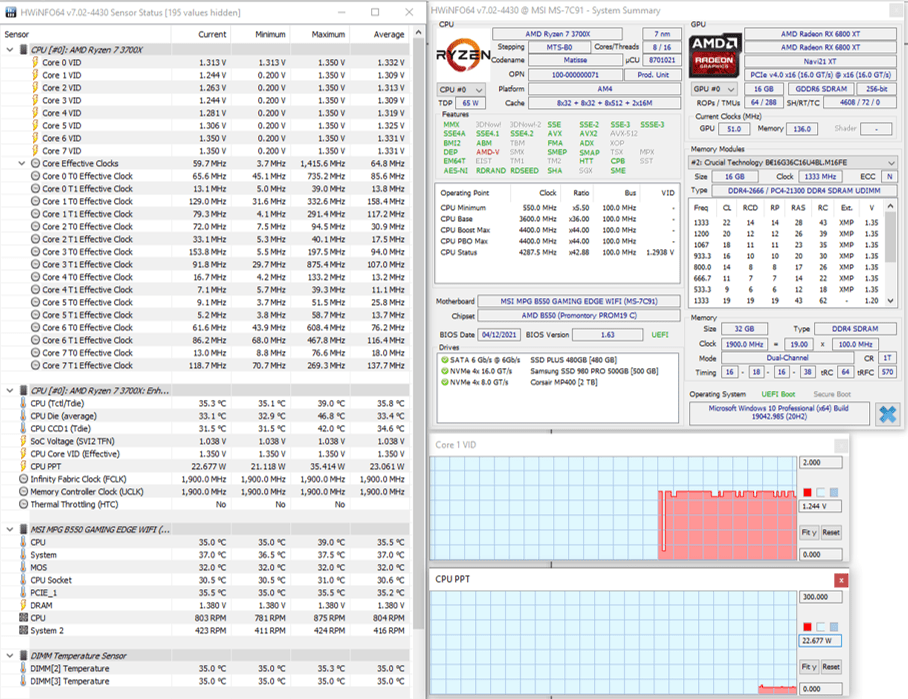The width and height of the screenshot is (908, 699).
Task: Click the clock icon next to Infinity Fabric Clock (FCLK)
Action: pyautogui.click(x=23, y=479)
